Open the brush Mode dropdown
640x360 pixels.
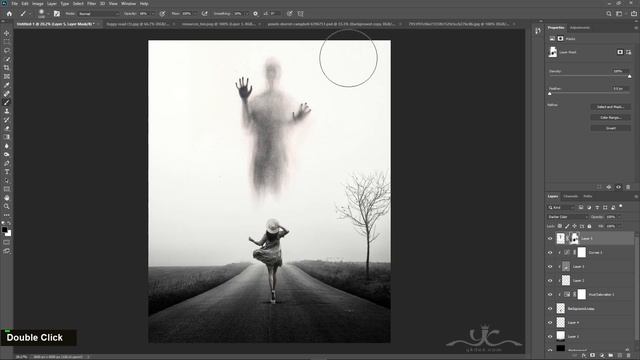99,13
